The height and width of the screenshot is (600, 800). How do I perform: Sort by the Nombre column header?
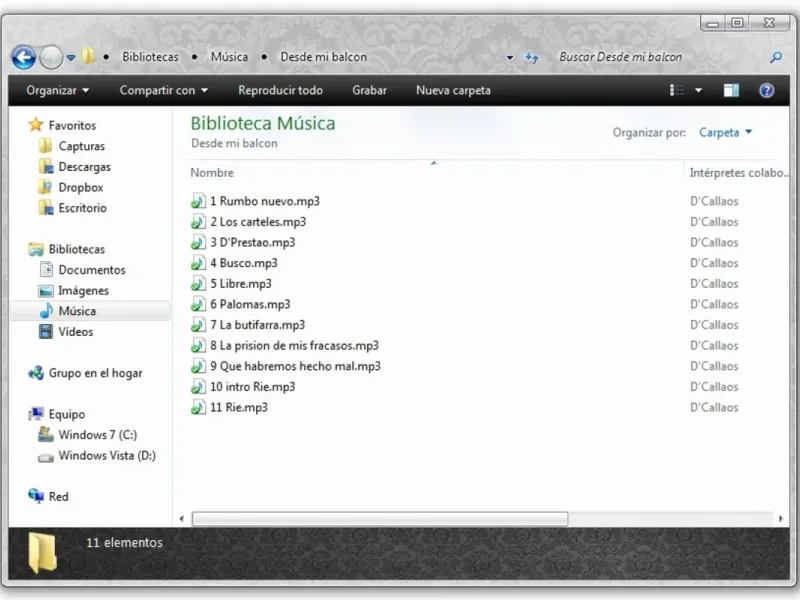pyautogui.click(x=212, y=172)
